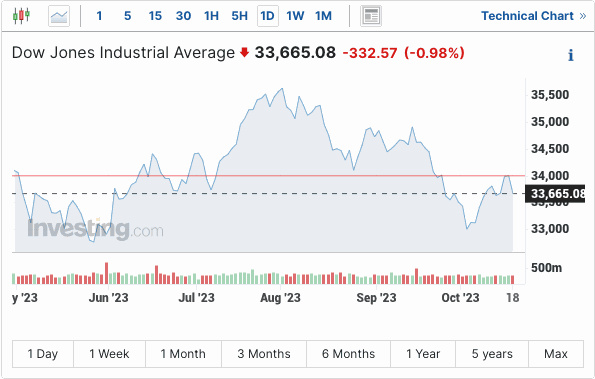Select the 1M interval
This screenshot has height=379, width=595.
coord(323,16)
